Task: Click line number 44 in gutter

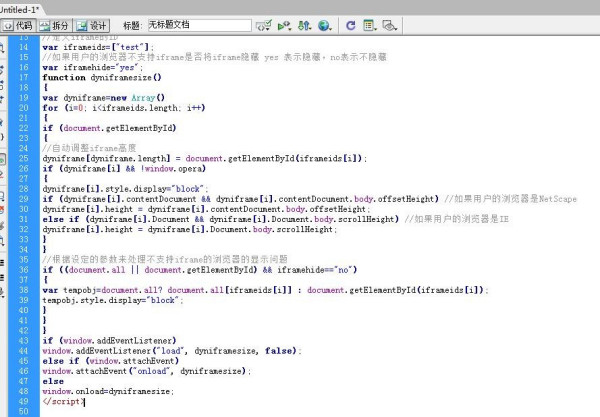Action: [24, 351]
